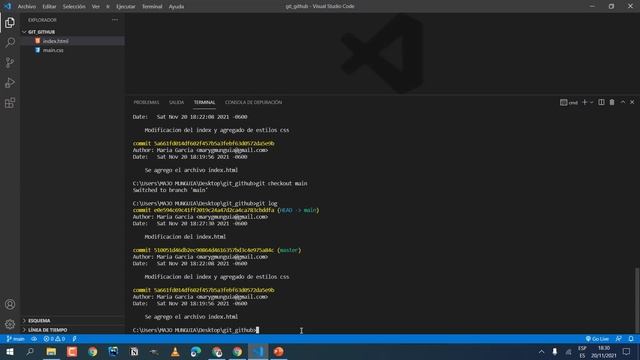640x360 pixels.
Task: Click the commit hash labeled HEAD -> main
Action: coord(214,210)
